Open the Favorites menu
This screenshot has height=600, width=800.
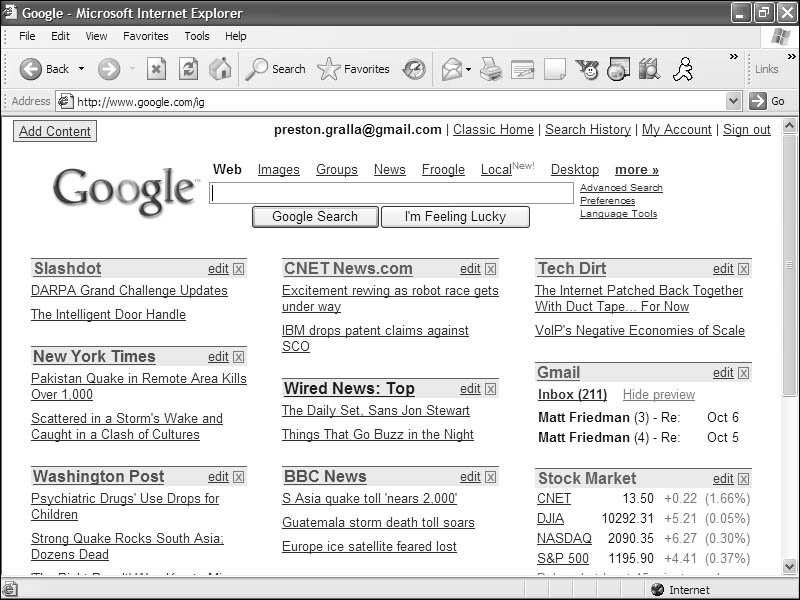145,36
